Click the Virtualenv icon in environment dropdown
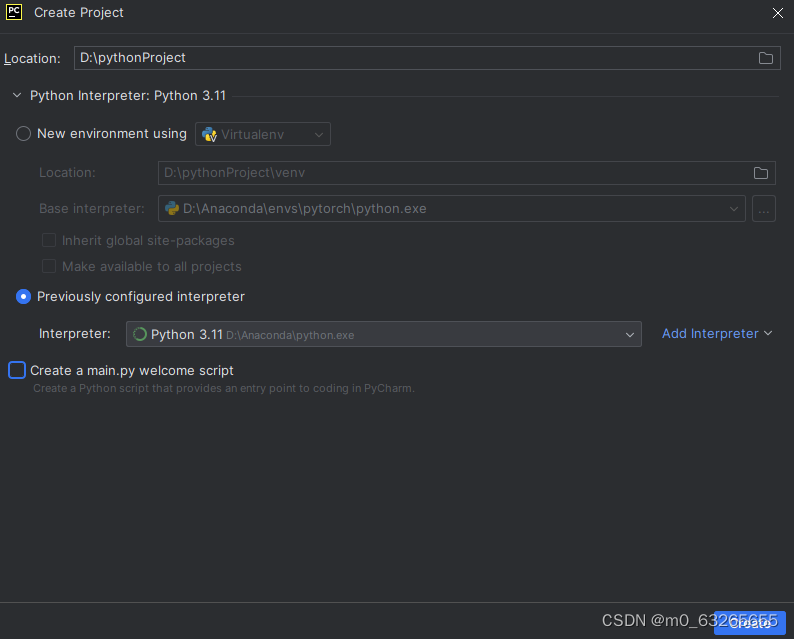Image resolution: width=794 pixels, height=639 pixels. 209,135
